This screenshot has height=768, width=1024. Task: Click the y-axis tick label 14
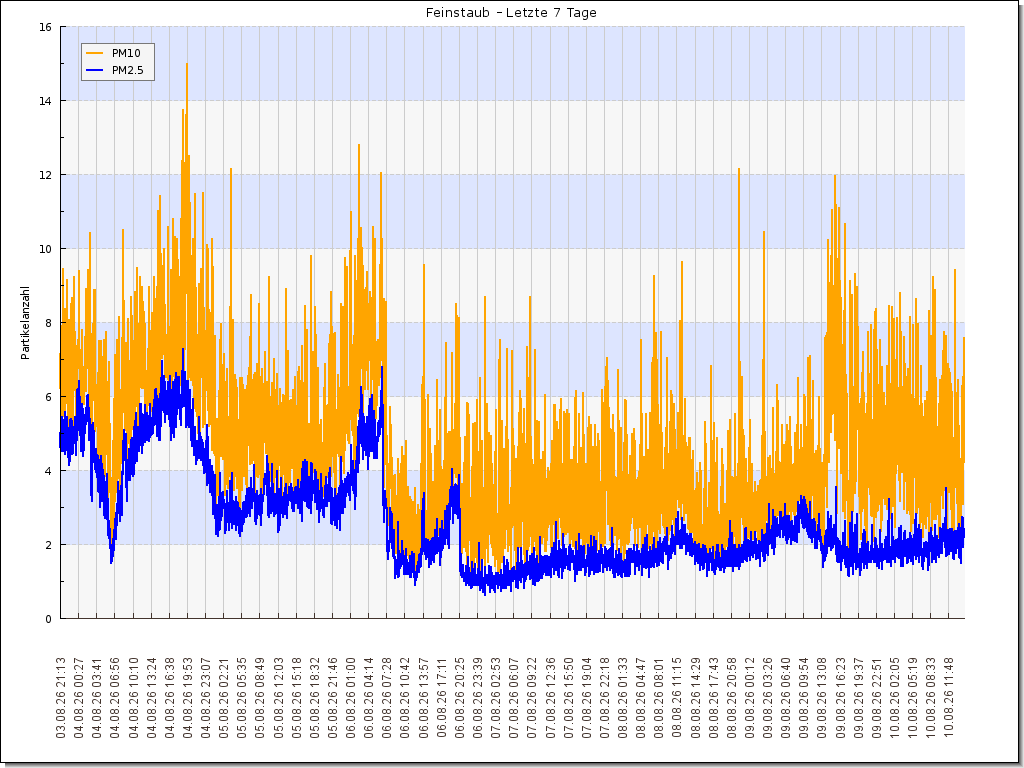(47, 101)
